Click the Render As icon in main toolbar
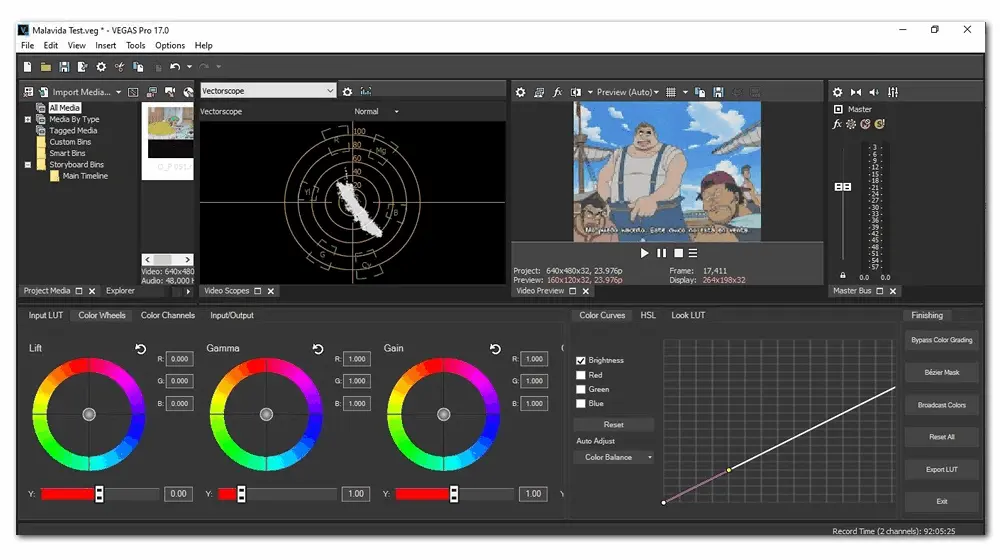Image resolution: width=1000 pixels, height=560 pixels. pos(82,66)
